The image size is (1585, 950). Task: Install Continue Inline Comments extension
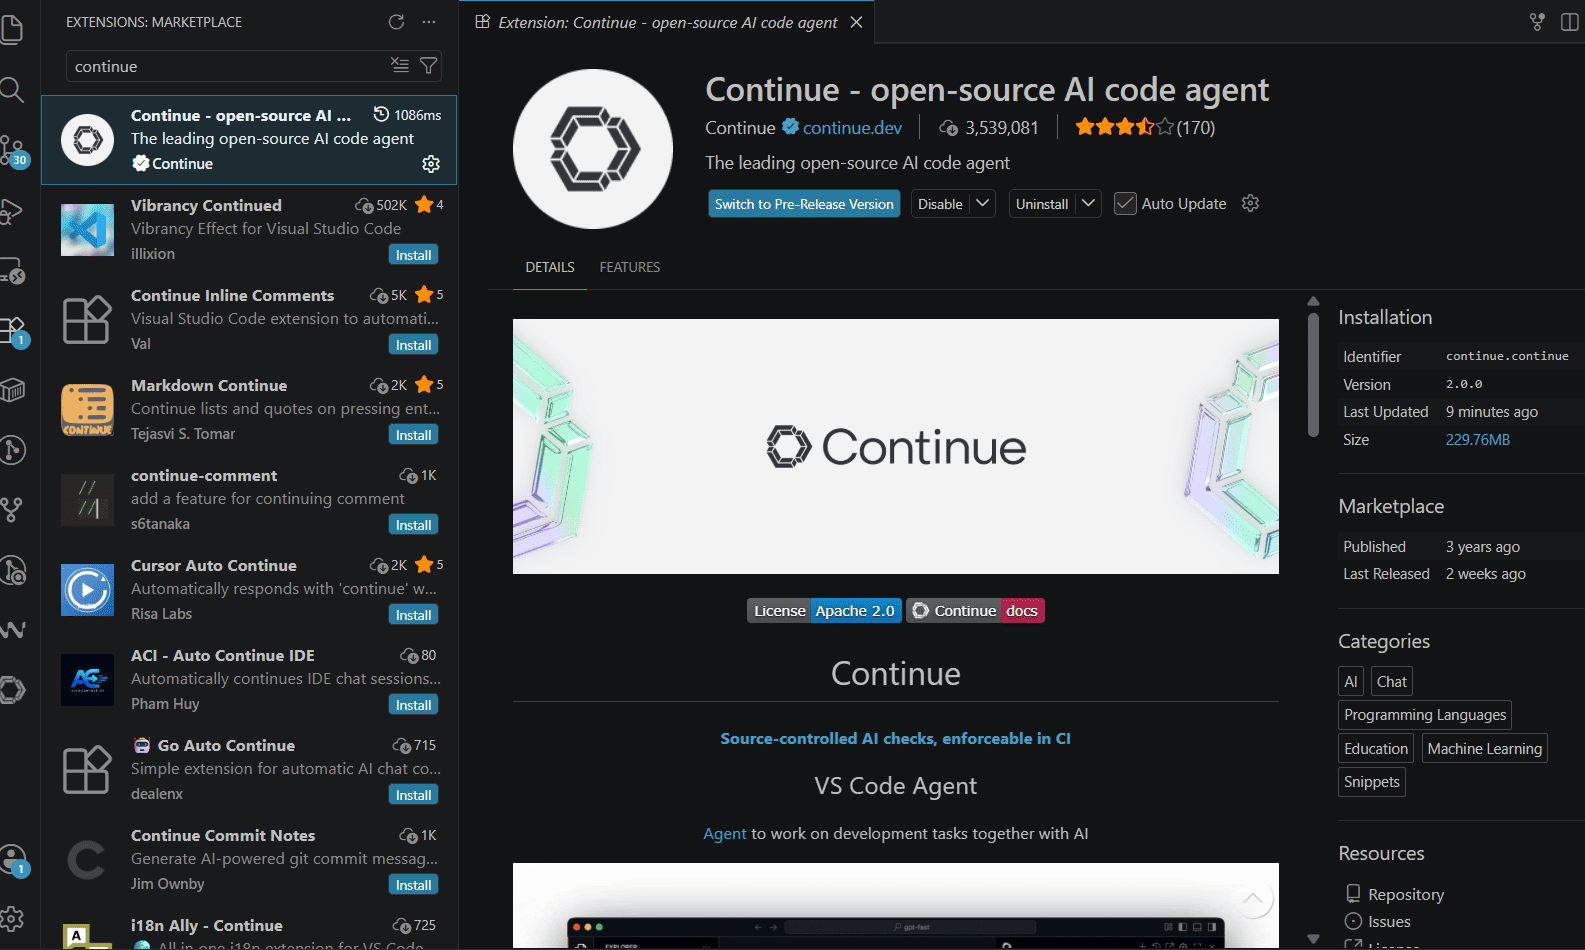(413, 345)
